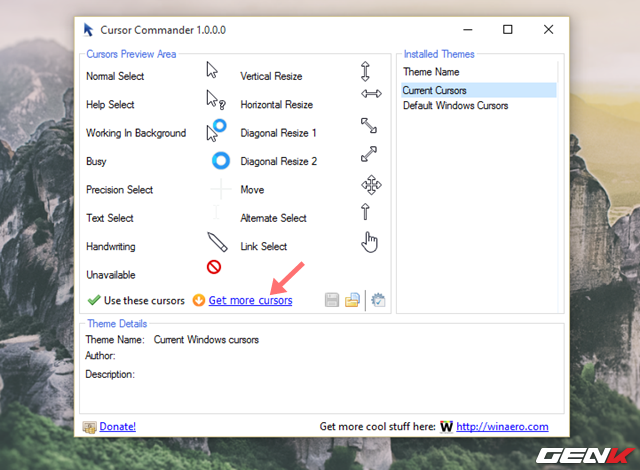Click the Link Select hand cursor icon
Screen dimensions: 640x470
(371, 241)
